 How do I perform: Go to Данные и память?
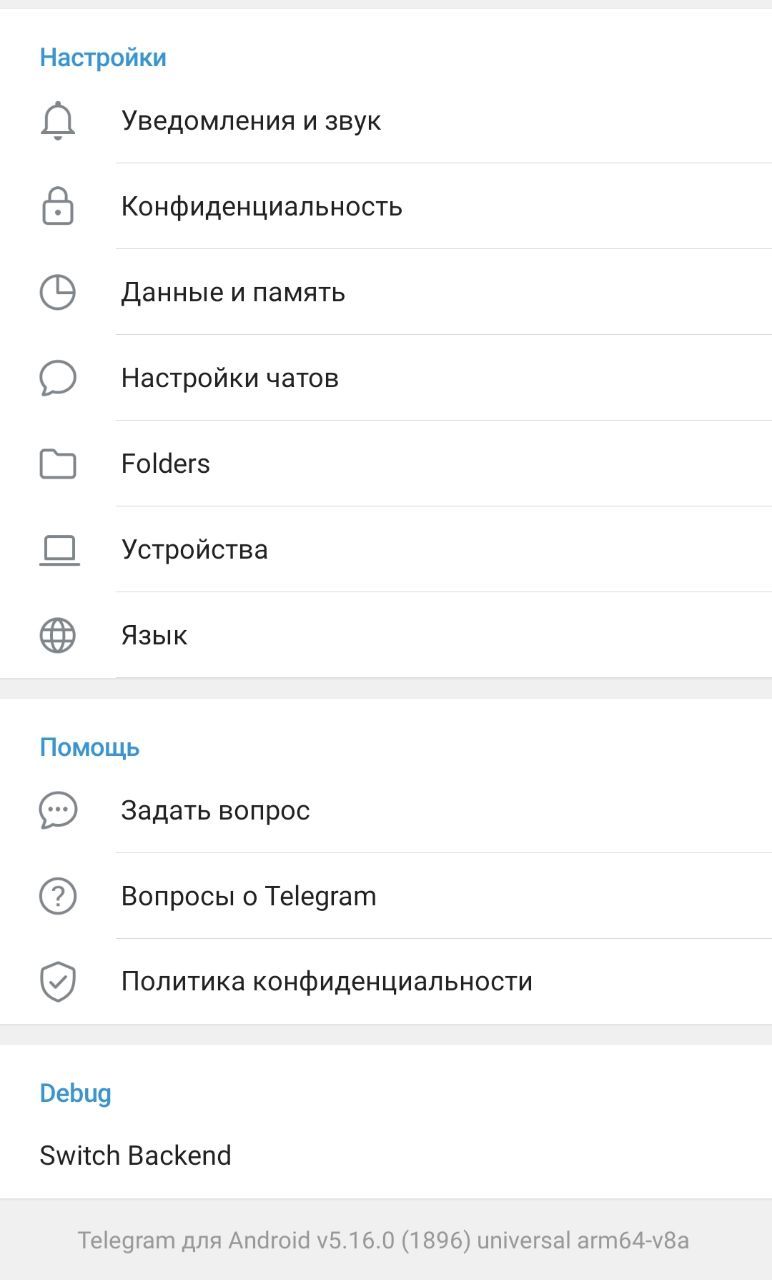tap(233, 293)
